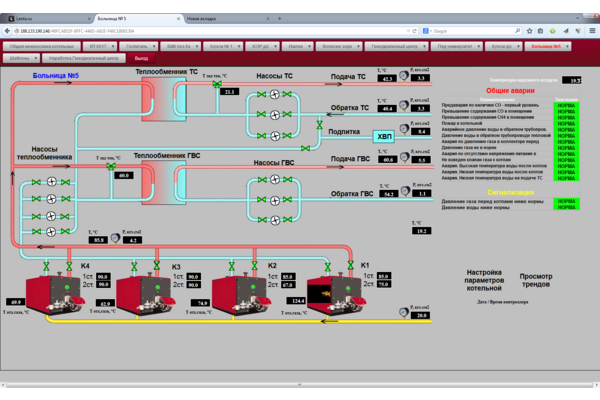Click the K3 boiler icon
The image size is (600, 400).
tap(146, 287)
